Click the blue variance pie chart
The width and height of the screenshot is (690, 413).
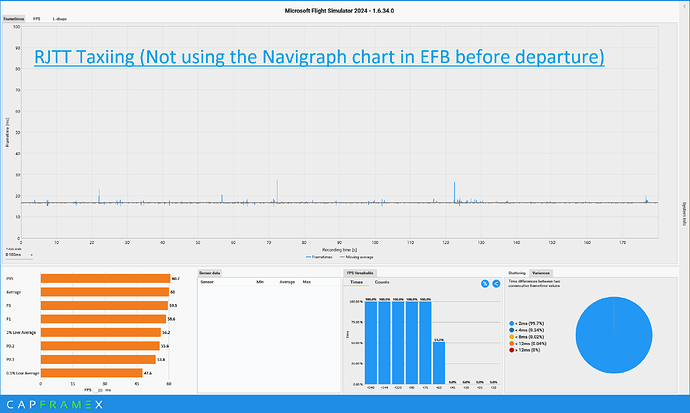(x=614, y=335)
